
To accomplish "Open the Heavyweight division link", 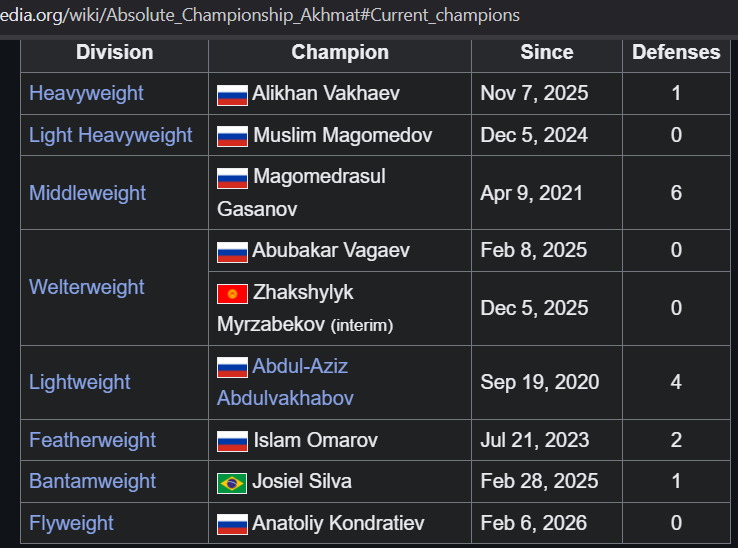I will 86,93.
